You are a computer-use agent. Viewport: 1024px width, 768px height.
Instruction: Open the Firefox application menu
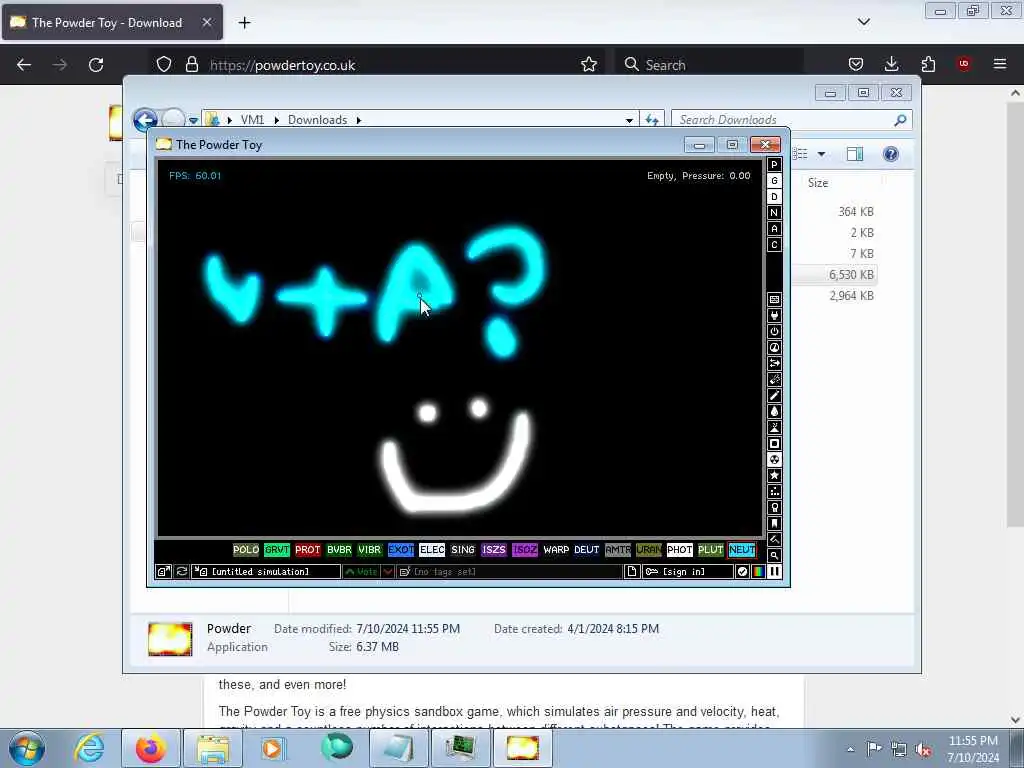[x=1000, y=64]
